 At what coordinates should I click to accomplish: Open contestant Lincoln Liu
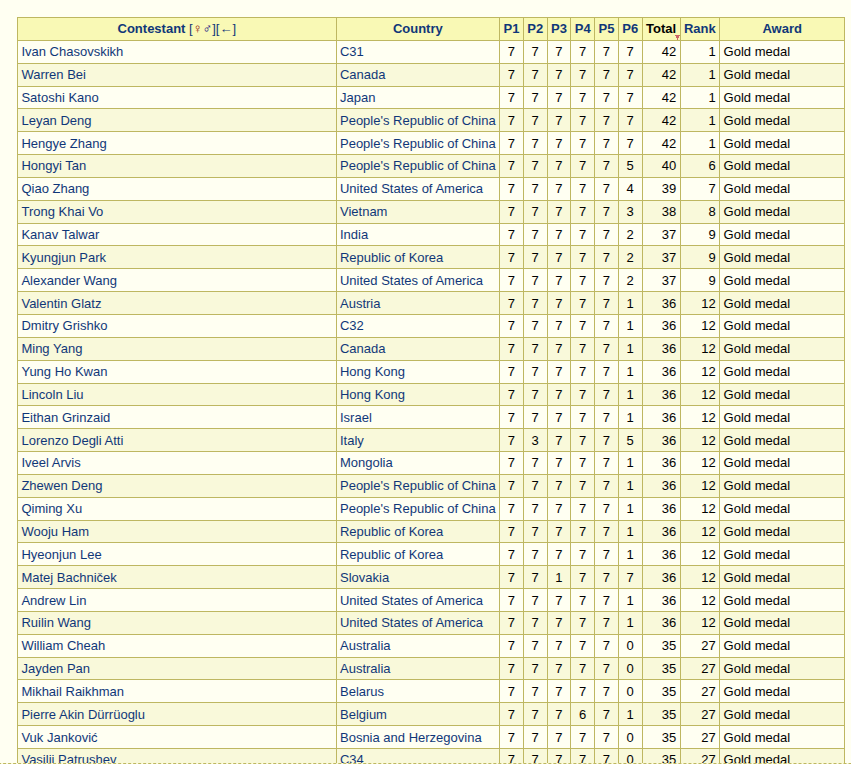pyautogui.click(x=52, y=395)
